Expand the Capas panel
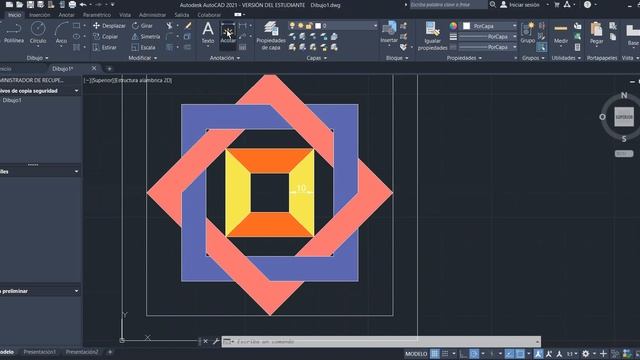Viewport: 640px width, 360px height. coord(317,58)
